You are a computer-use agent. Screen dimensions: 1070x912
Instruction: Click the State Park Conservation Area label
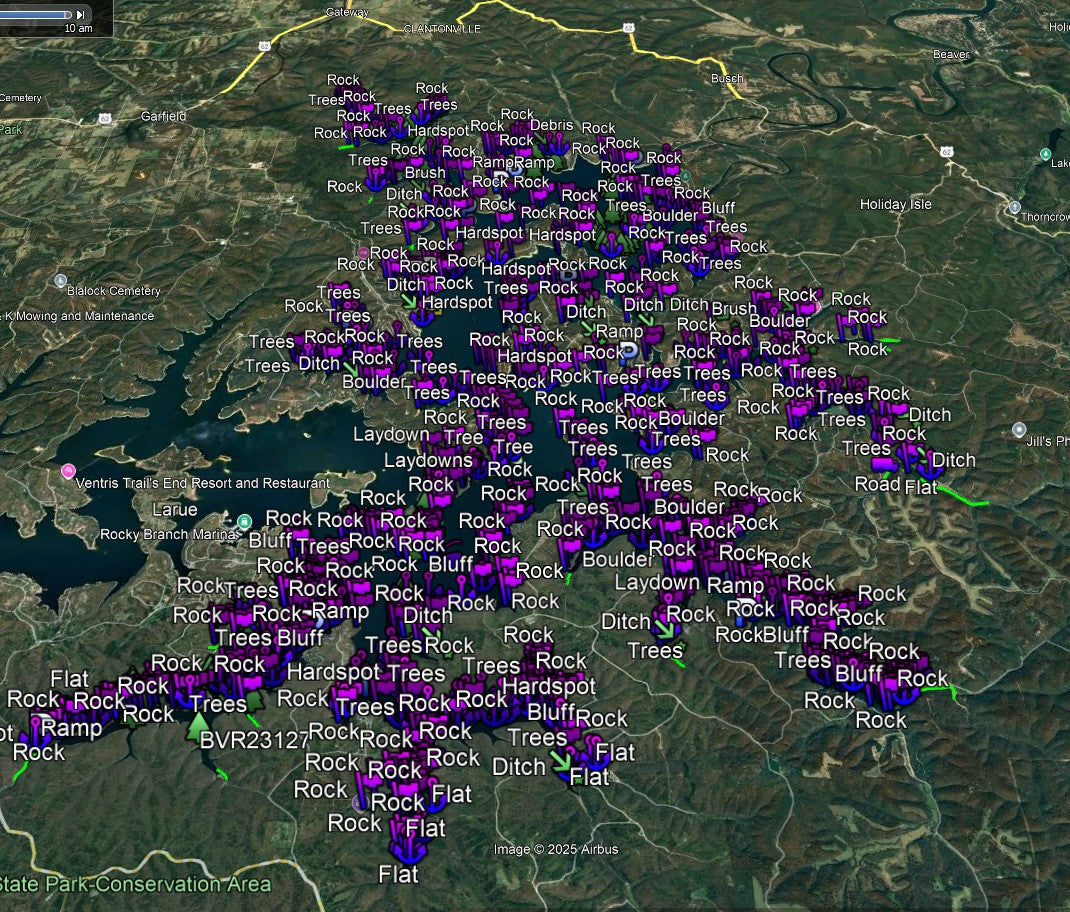pos(135,884)
